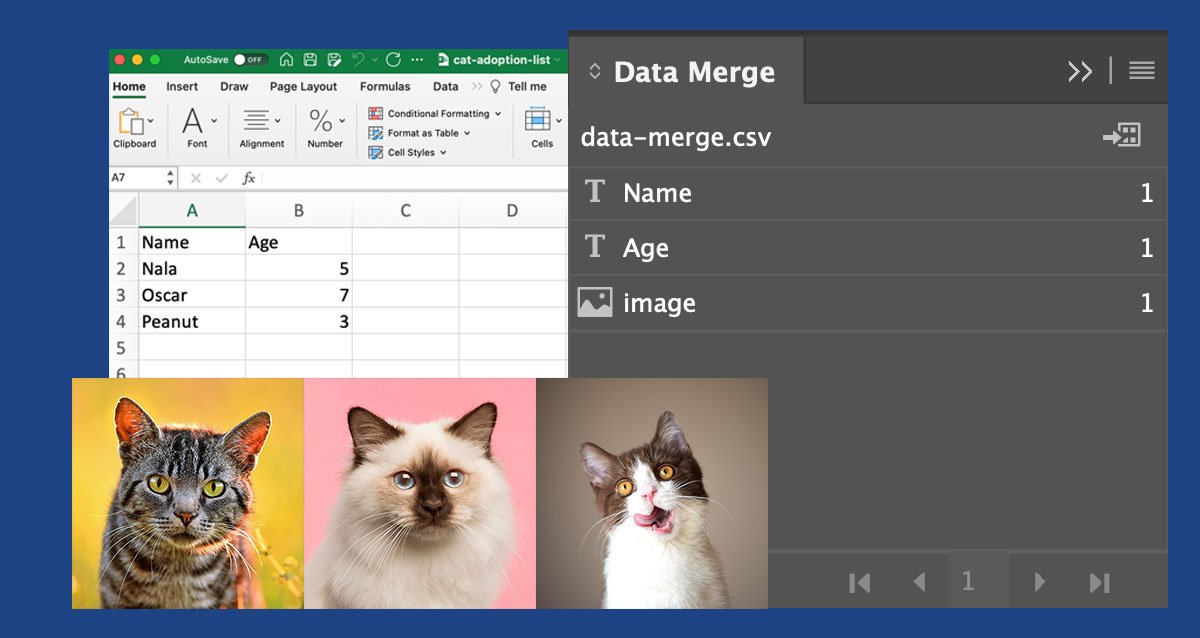Click the Tell me lightbulb search

(x=518, y=87)
